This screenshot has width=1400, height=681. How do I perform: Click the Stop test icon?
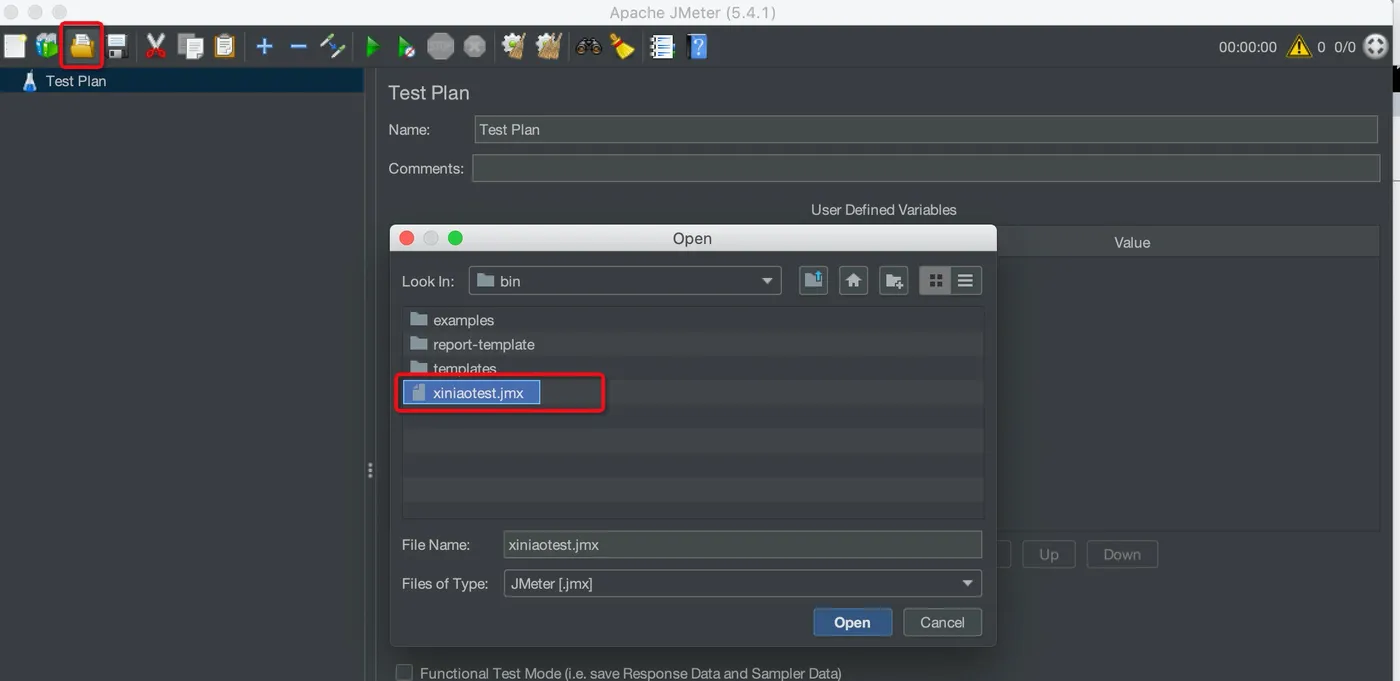tap(440, 46)
